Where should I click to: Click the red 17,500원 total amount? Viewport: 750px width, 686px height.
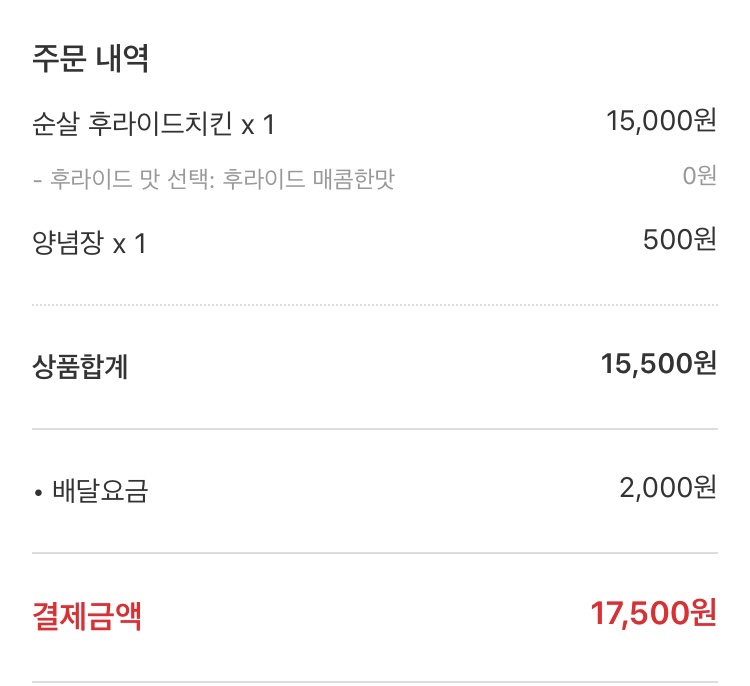pyautogui.click(x=653, y=613)
